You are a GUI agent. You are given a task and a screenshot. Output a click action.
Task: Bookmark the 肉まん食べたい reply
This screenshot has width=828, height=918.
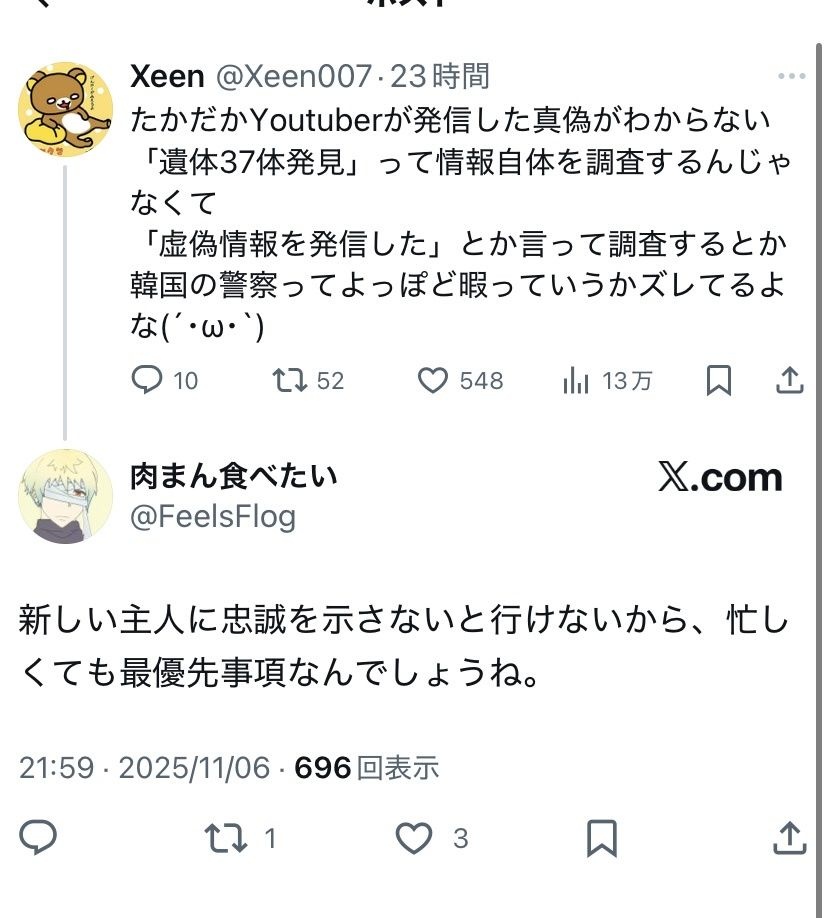point(602,837)
